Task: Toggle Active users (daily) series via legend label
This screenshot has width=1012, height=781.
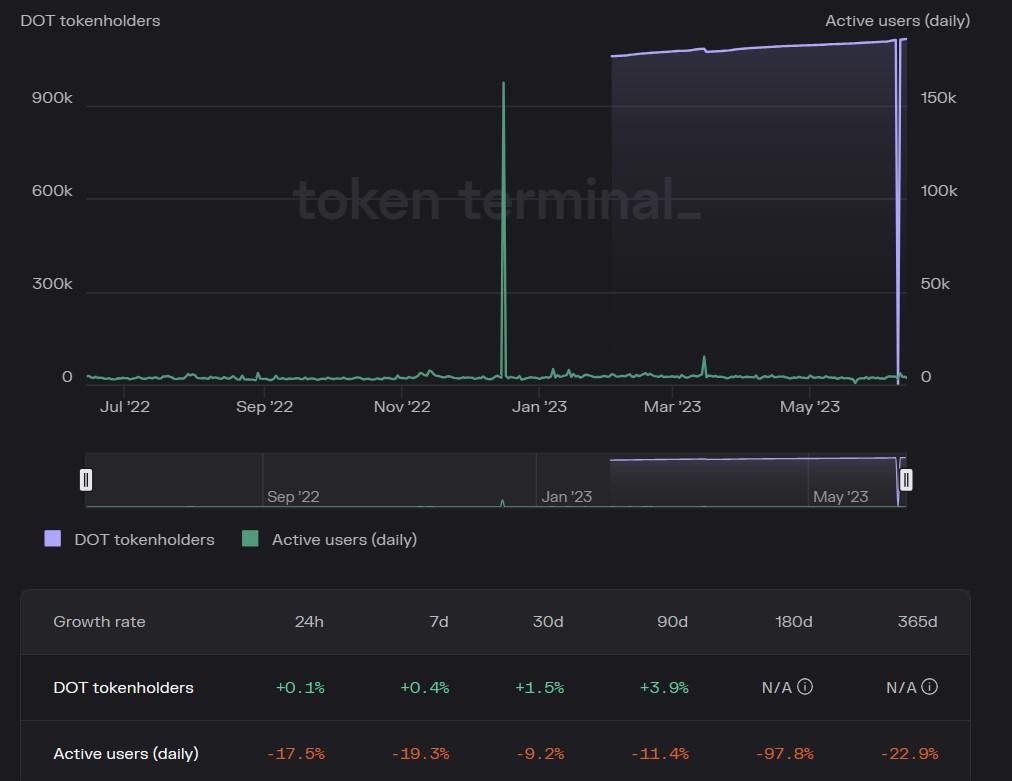Action: click(344, 539)
